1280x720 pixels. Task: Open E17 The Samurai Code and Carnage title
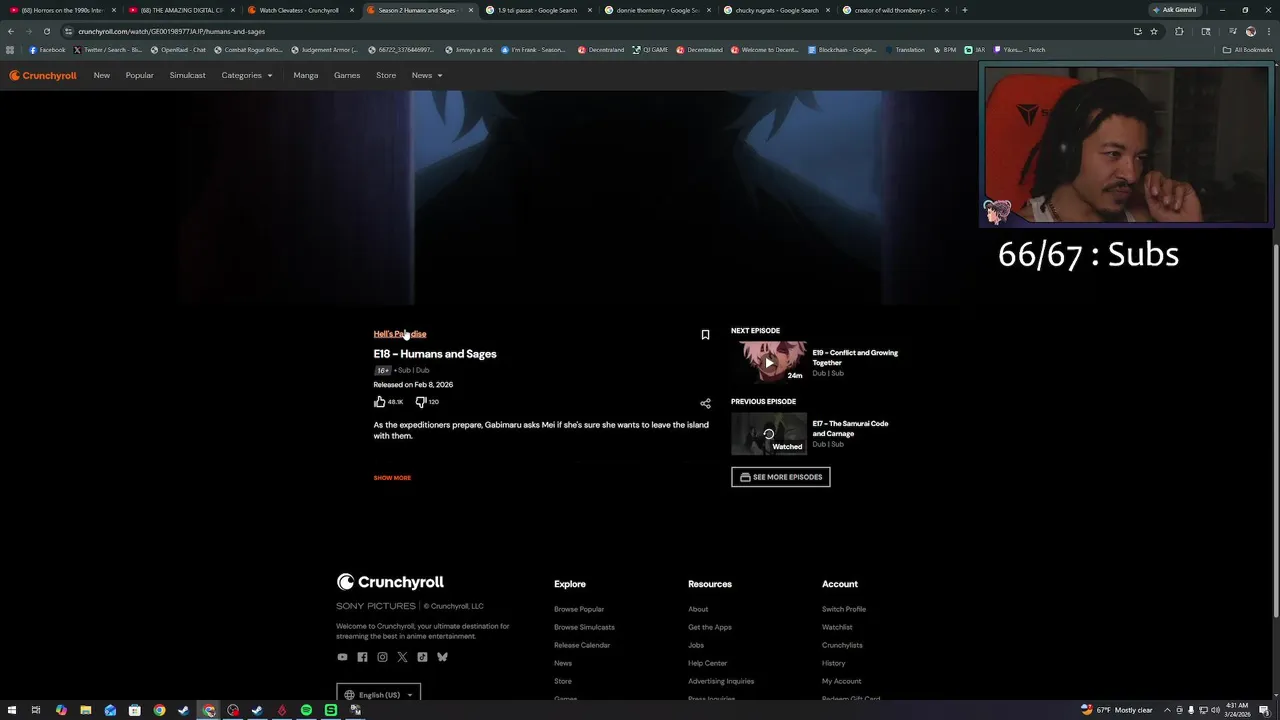[850, 428]
